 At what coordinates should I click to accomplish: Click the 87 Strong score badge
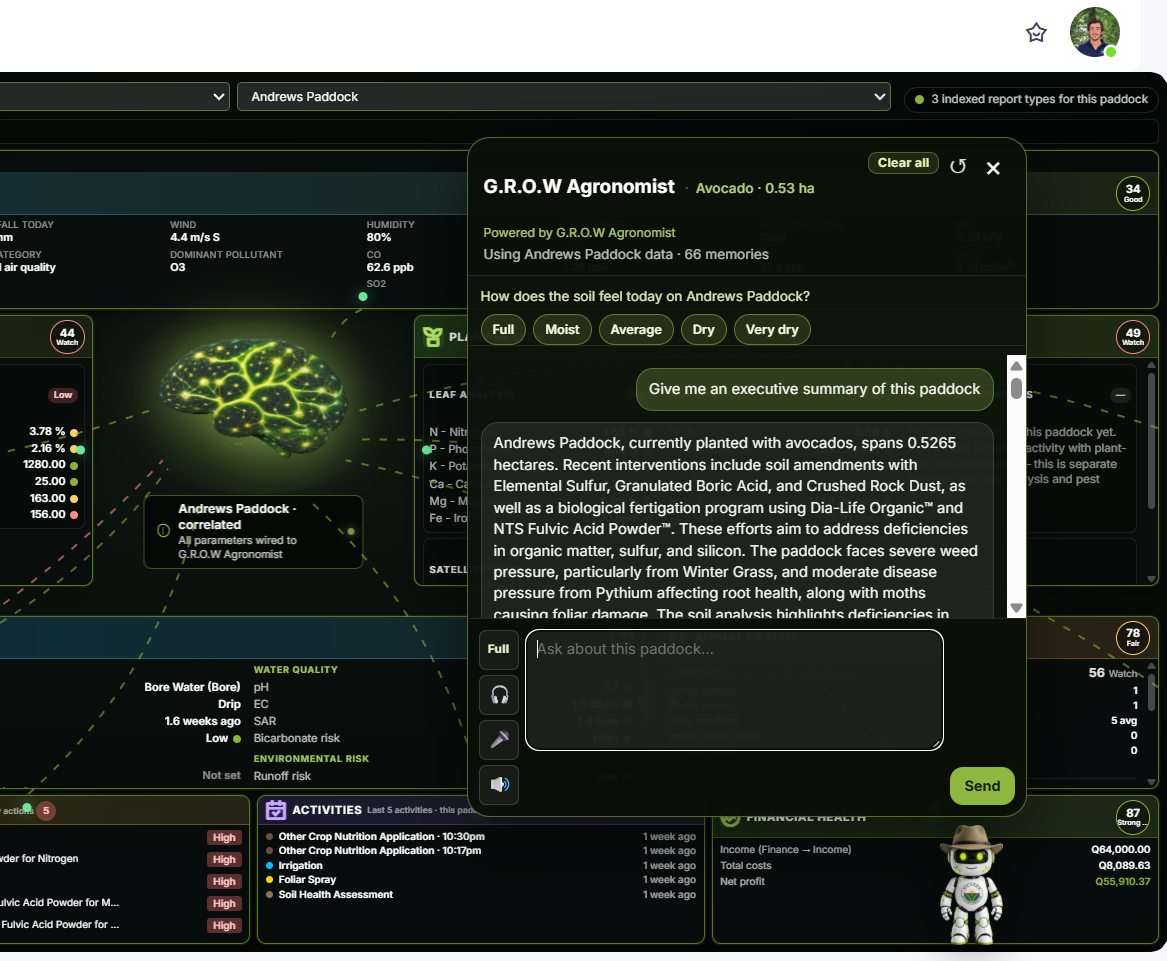1133,817
